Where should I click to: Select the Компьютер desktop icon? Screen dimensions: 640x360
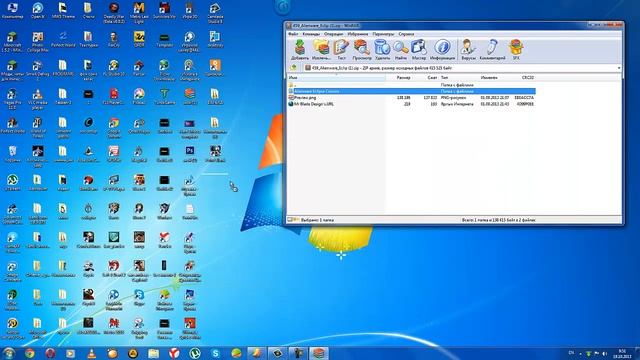tap(12, 11)
